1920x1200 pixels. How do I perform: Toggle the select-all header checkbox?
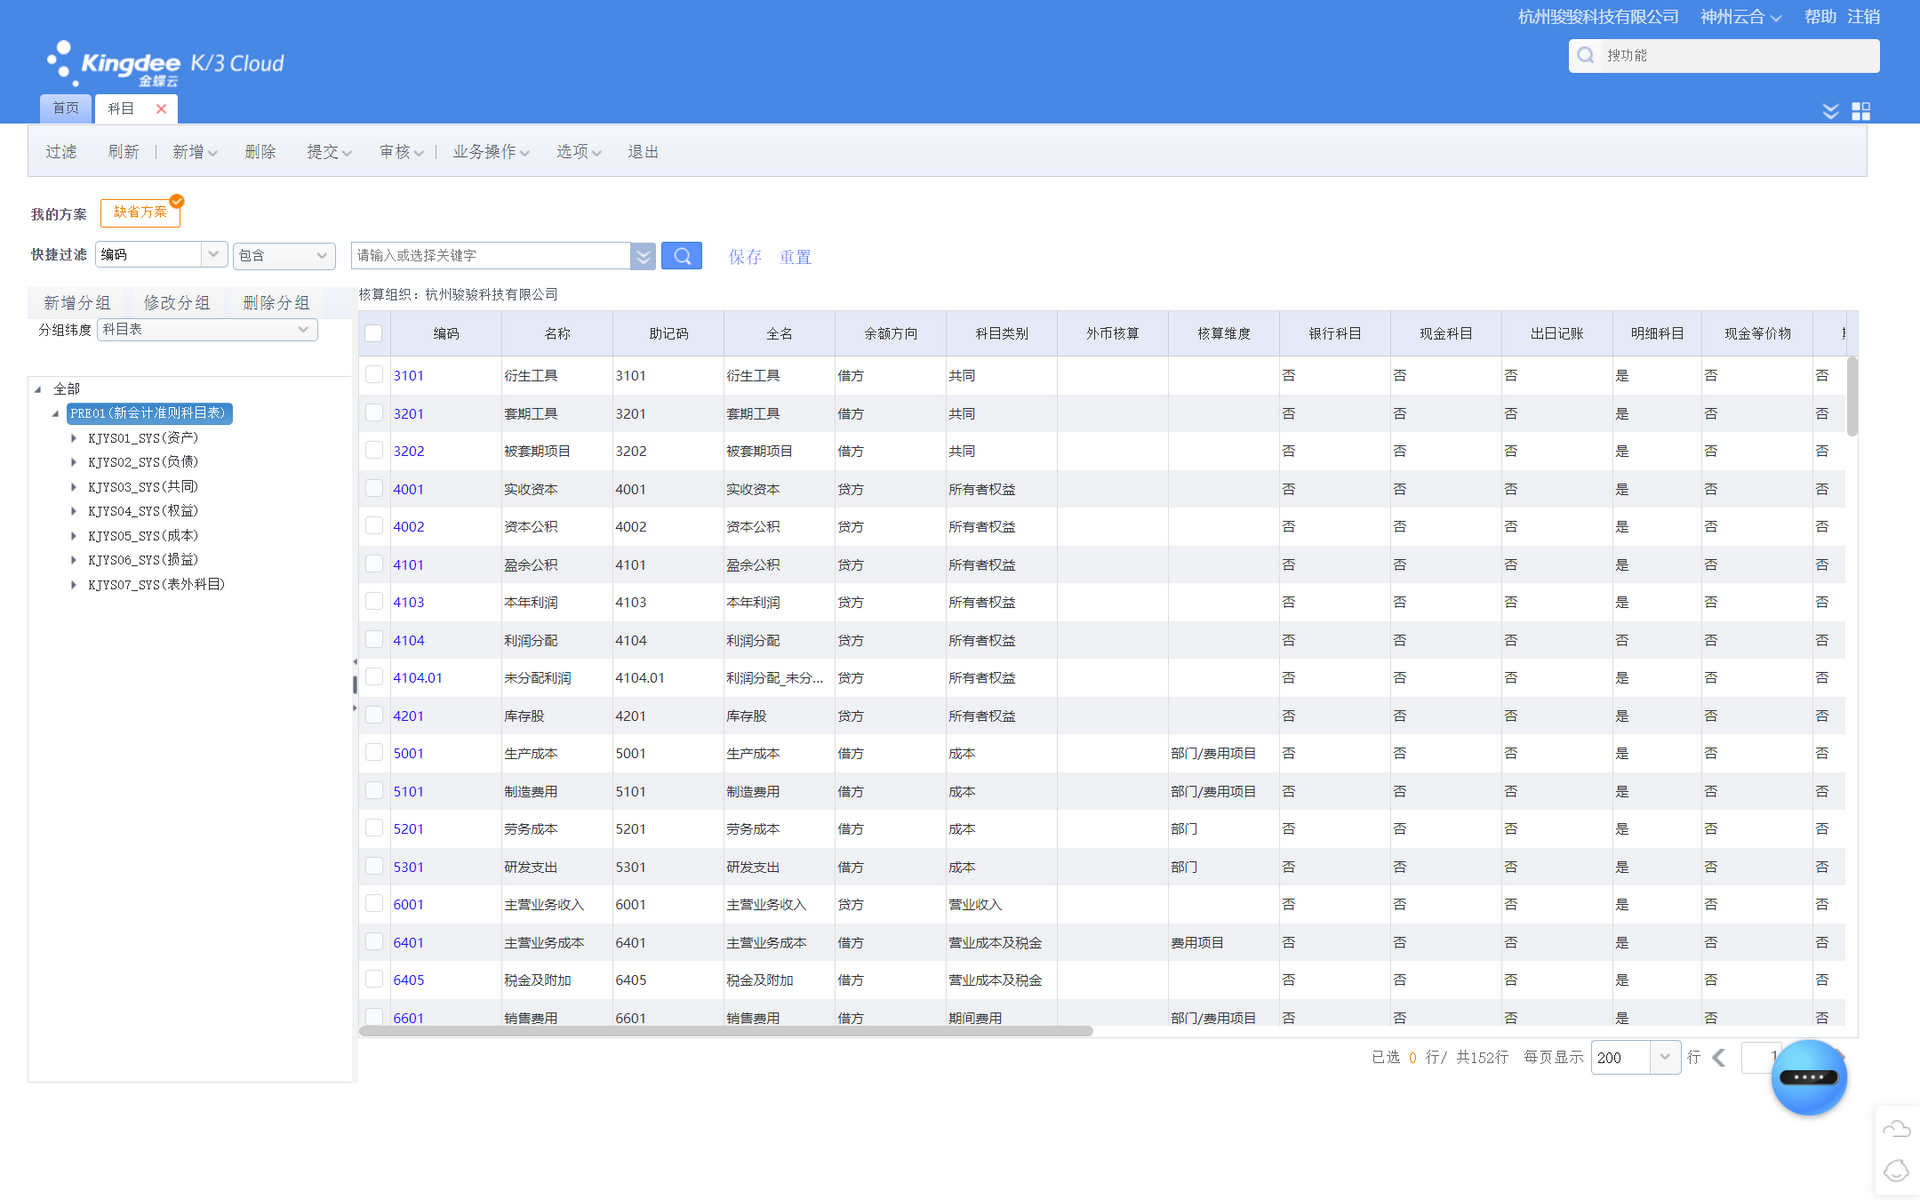click(373, 333)
